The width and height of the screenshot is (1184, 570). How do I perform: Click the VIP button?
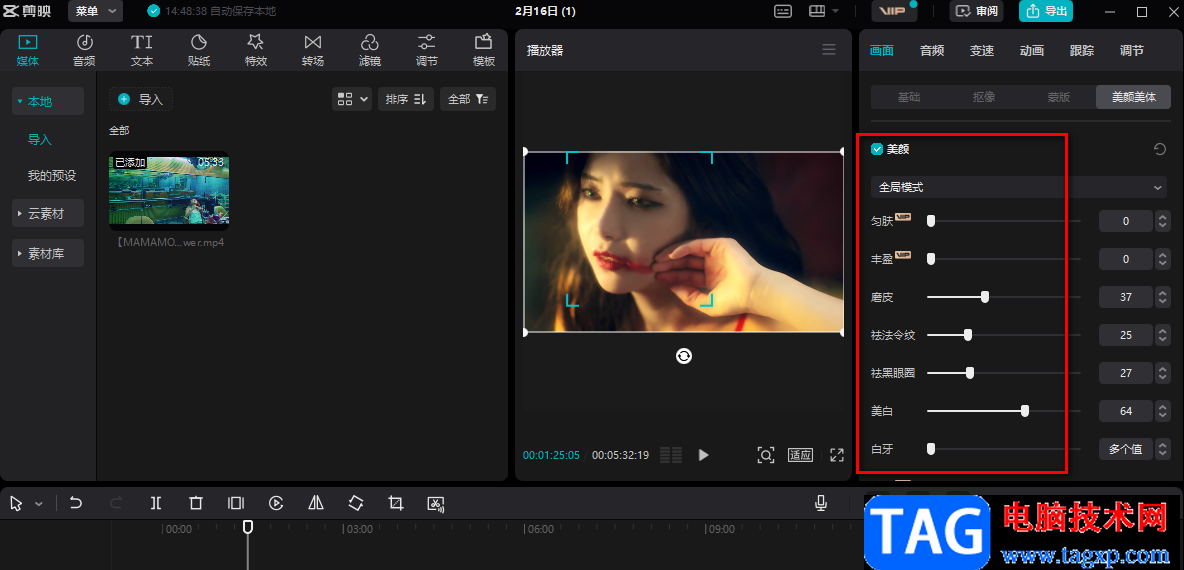pyautogui.click(x=894, y=11)
